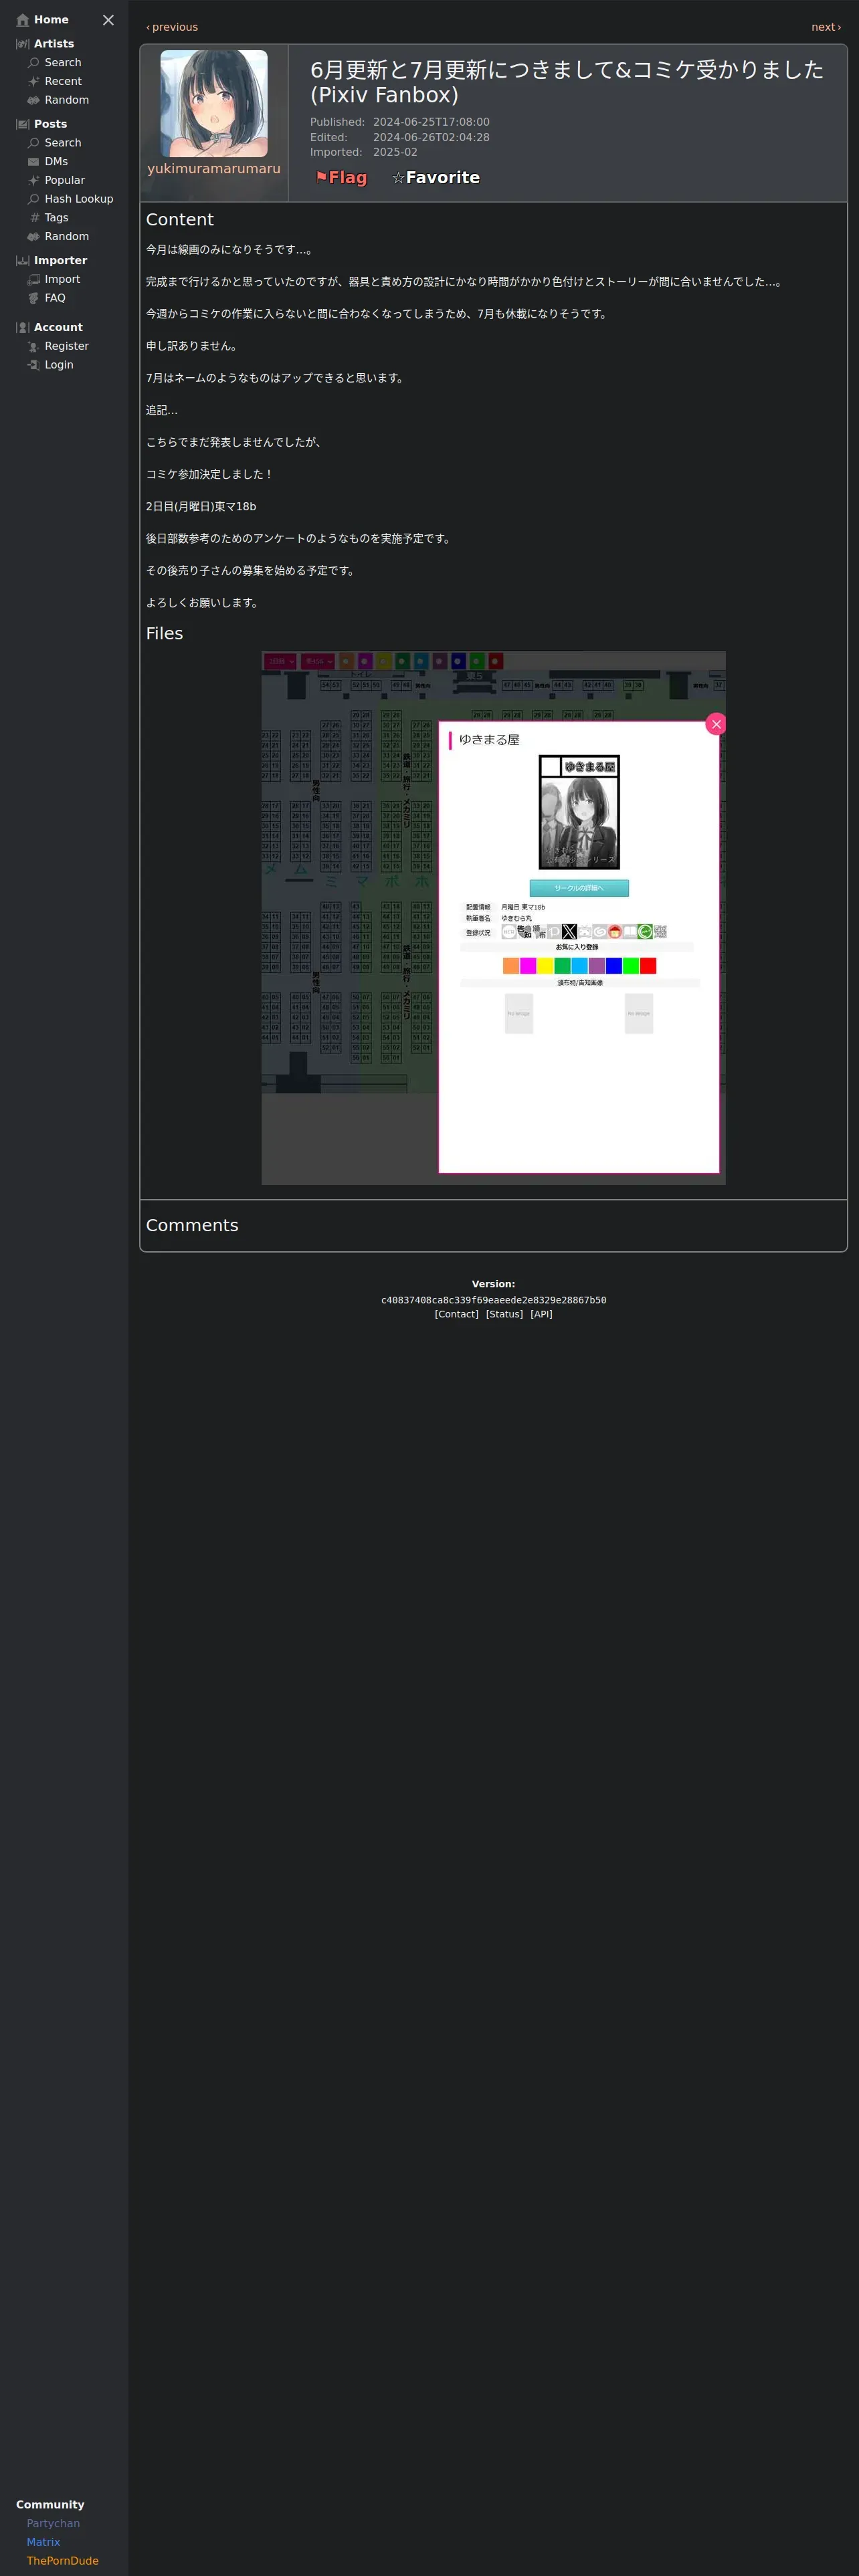Click icon beside FAQ entry
859x2576 pixels.
click(x=33, y=298)
